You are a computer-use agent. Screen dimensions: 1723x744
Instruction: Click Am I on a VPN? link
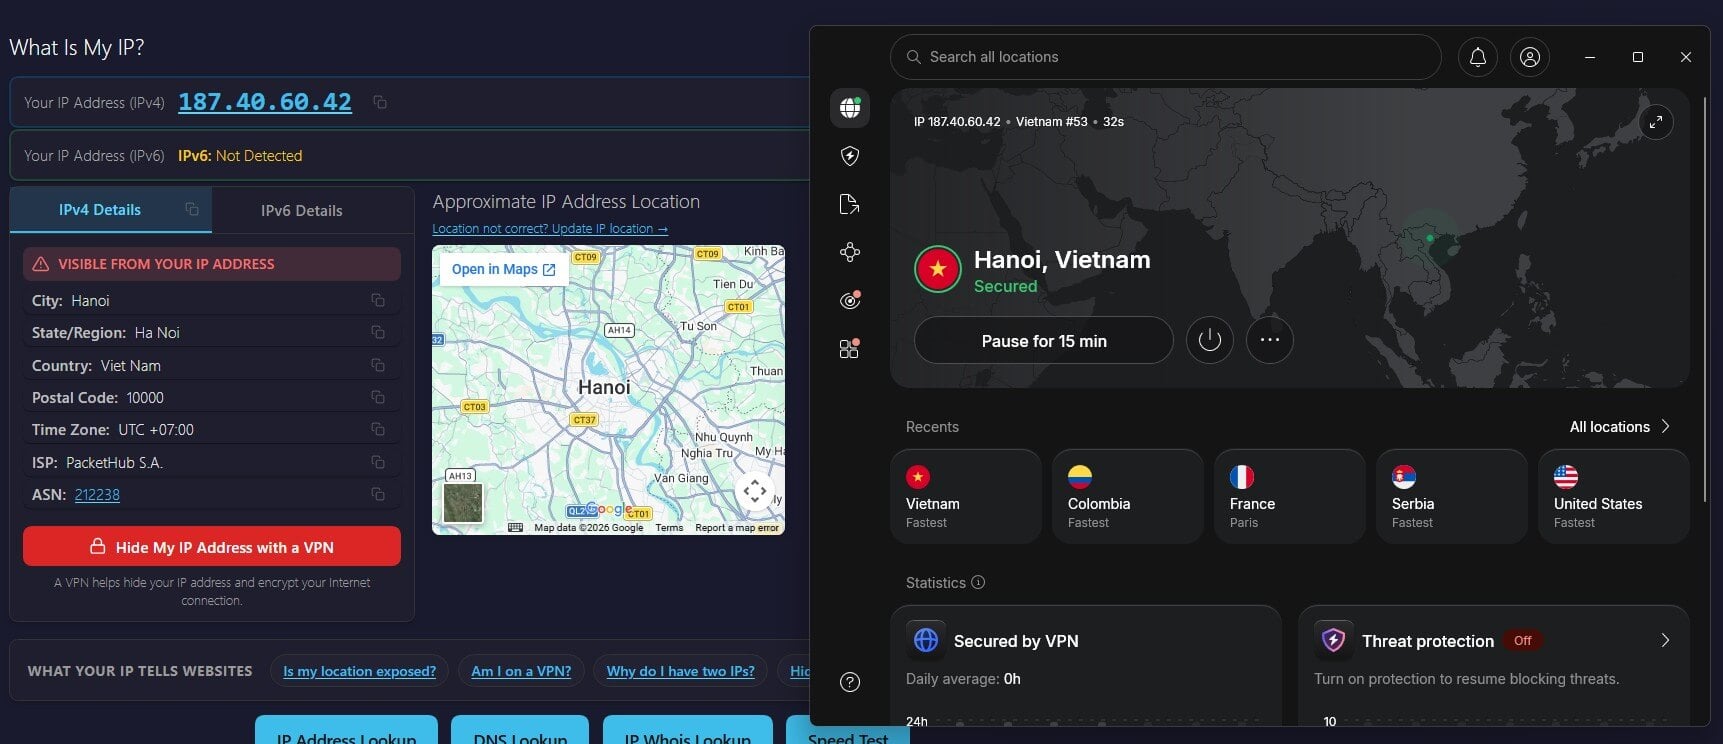click(521, 671)
